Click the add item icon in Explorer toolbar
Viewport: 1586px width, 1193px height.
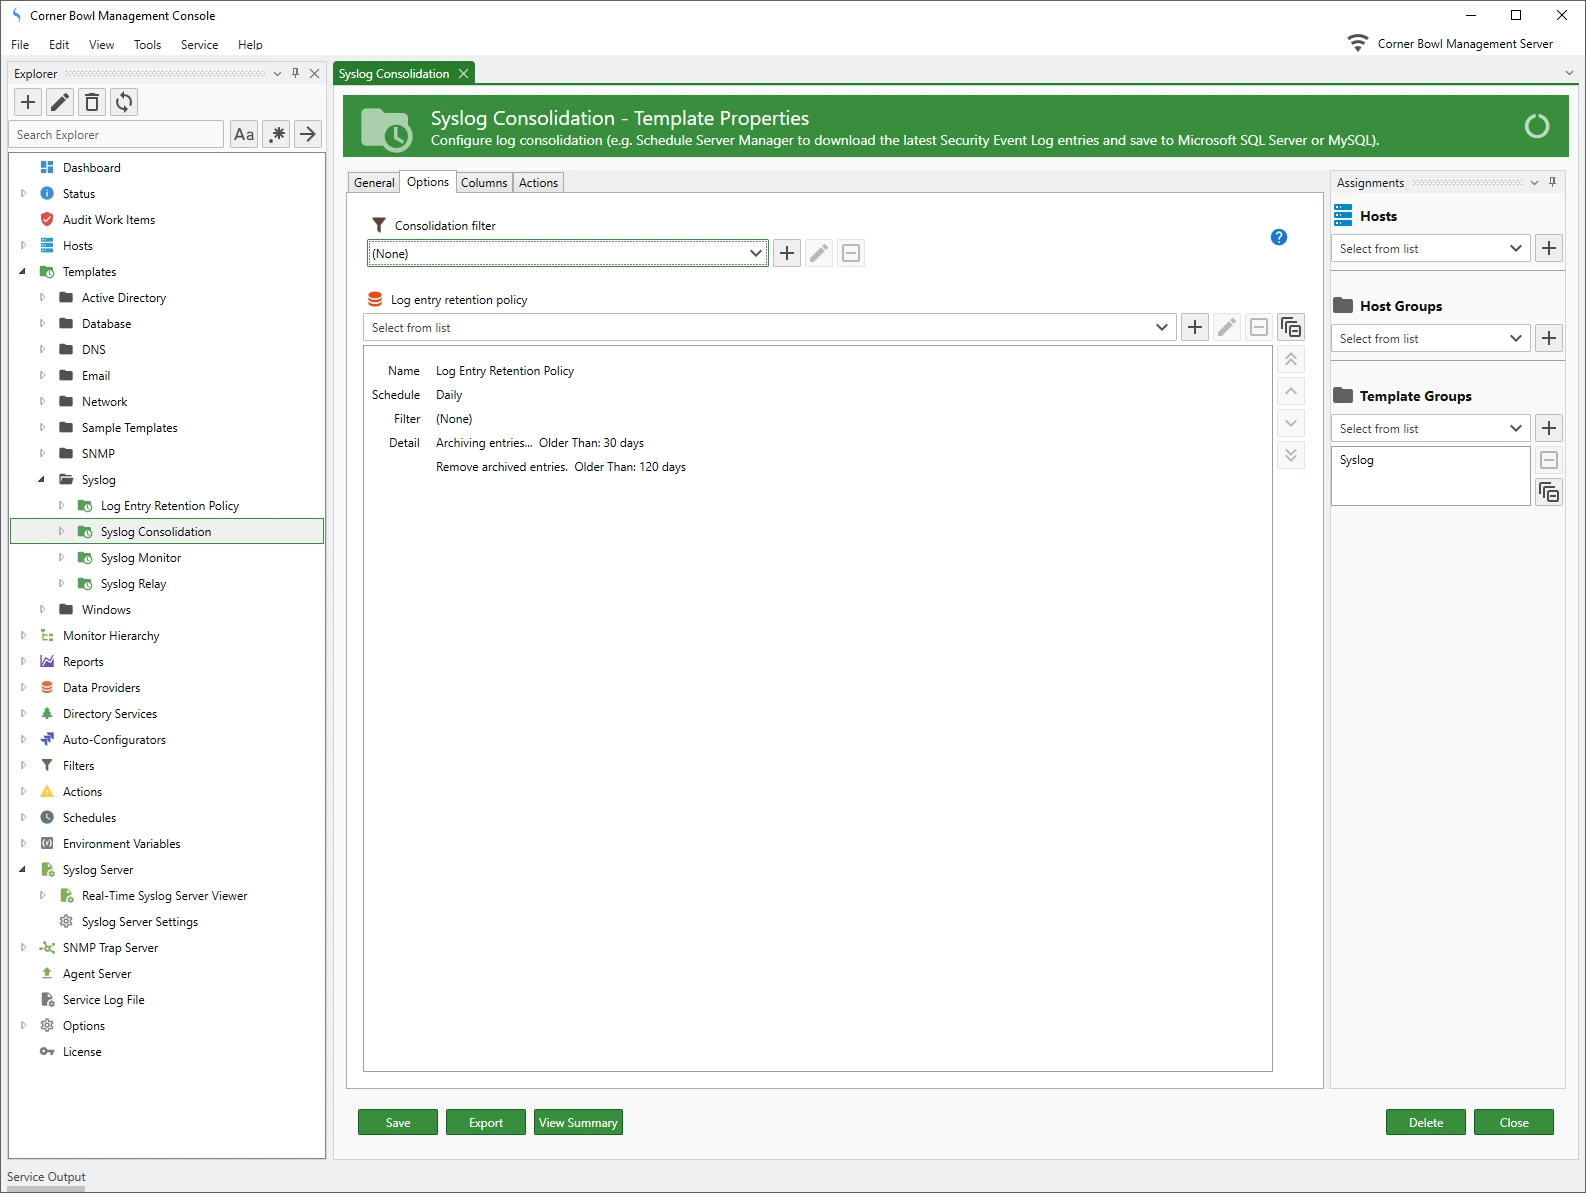(x=28, y=102)
